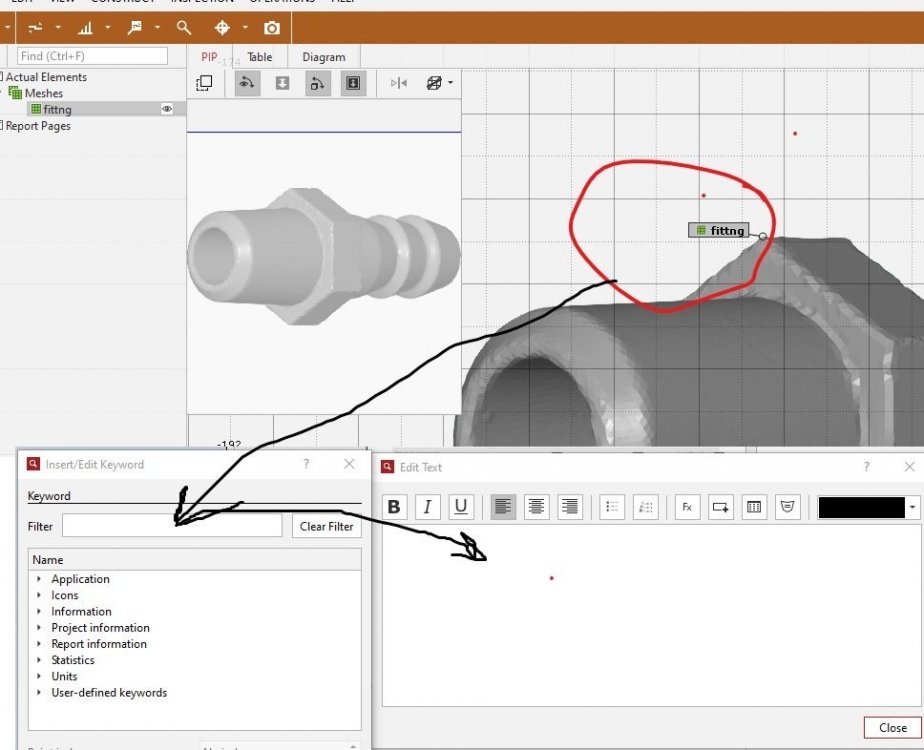Open the black text color swatch dropdown
This screenshot has width=924, height=750.
pos(912,507)
